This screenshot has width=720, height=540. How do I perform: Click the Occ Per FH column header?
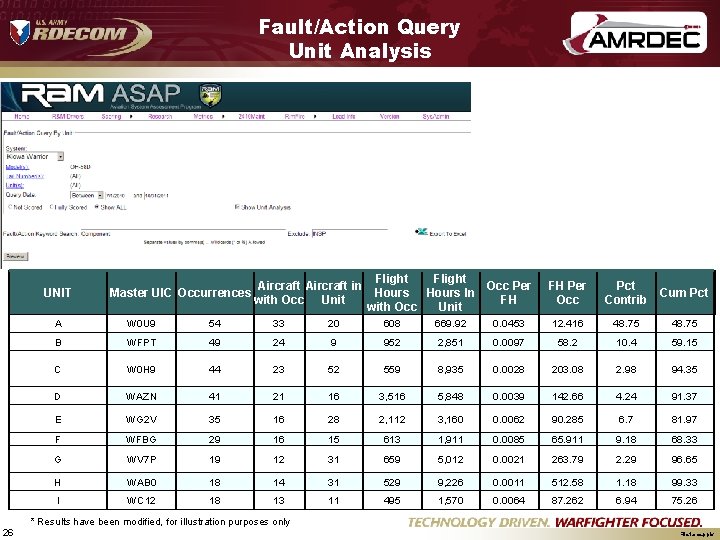pos(509,292)
